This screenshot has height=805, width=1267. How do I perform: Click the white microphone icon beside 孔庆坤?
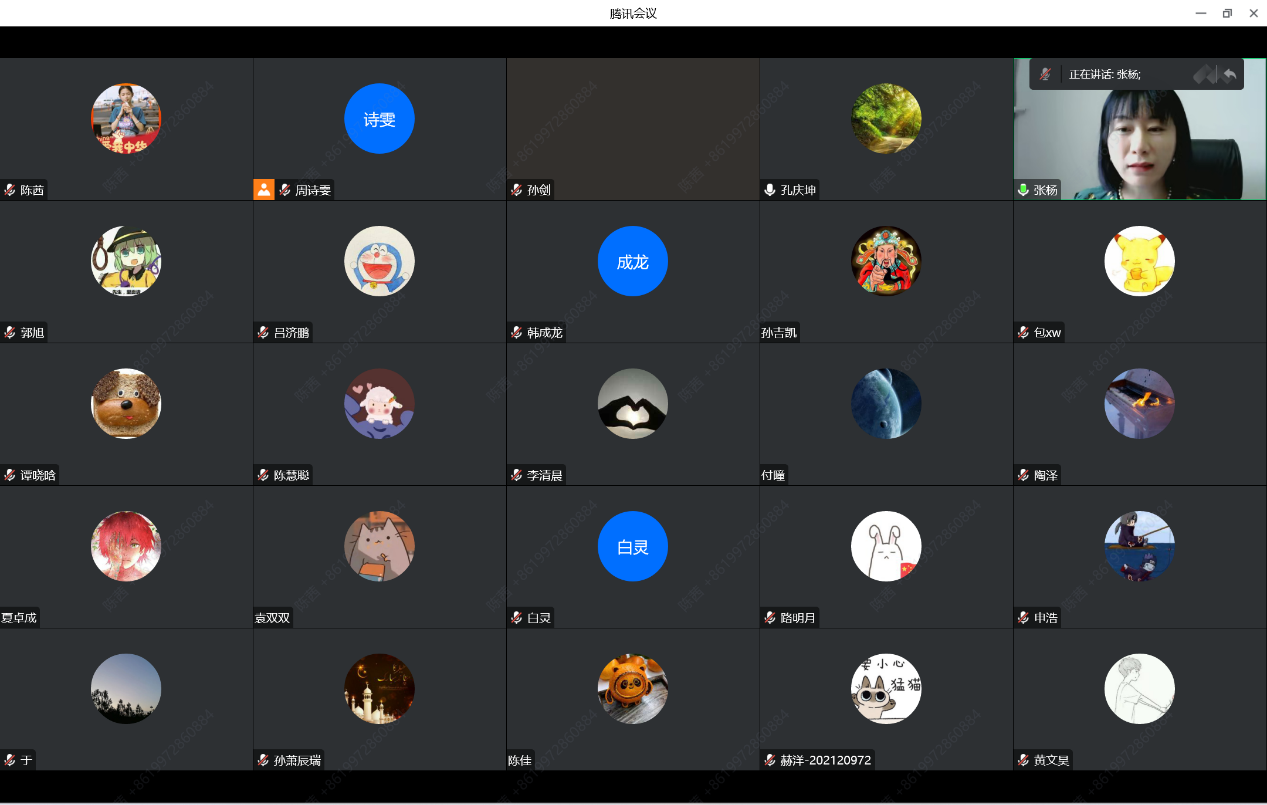tap(770, 190)
